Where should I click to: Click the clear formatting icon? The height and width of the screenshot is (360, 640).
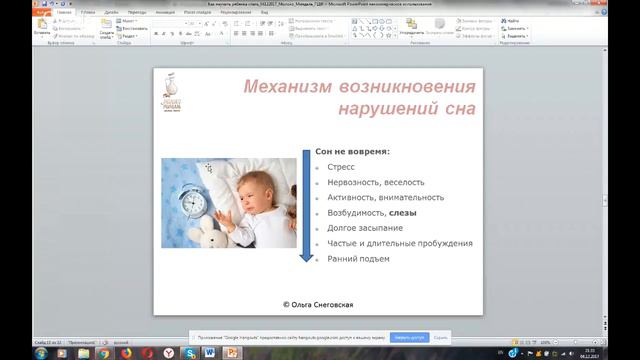click(x=225, y=24)
